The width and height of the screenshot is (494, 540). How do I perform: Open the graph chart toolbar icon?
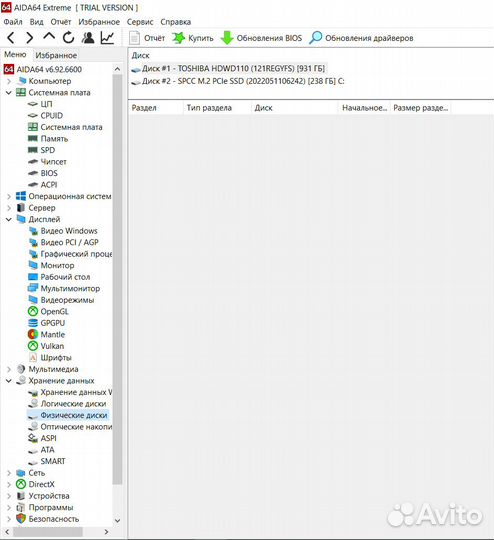[107, 38]
